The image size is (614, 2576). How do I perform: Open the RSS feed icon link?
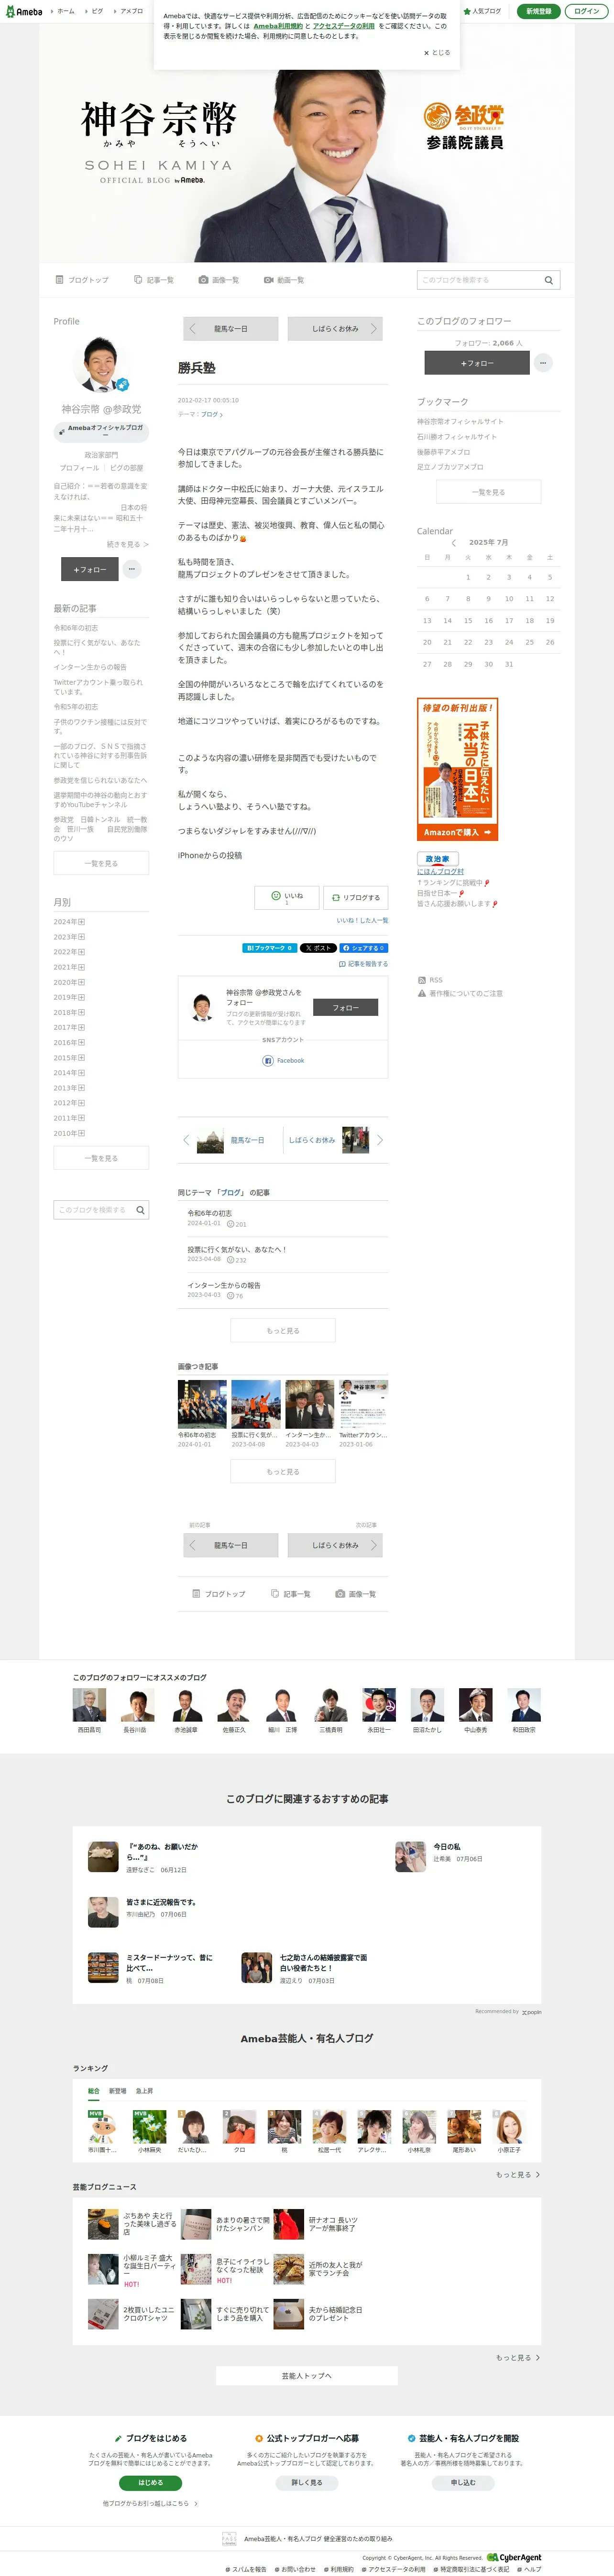[x=430, y=980]
